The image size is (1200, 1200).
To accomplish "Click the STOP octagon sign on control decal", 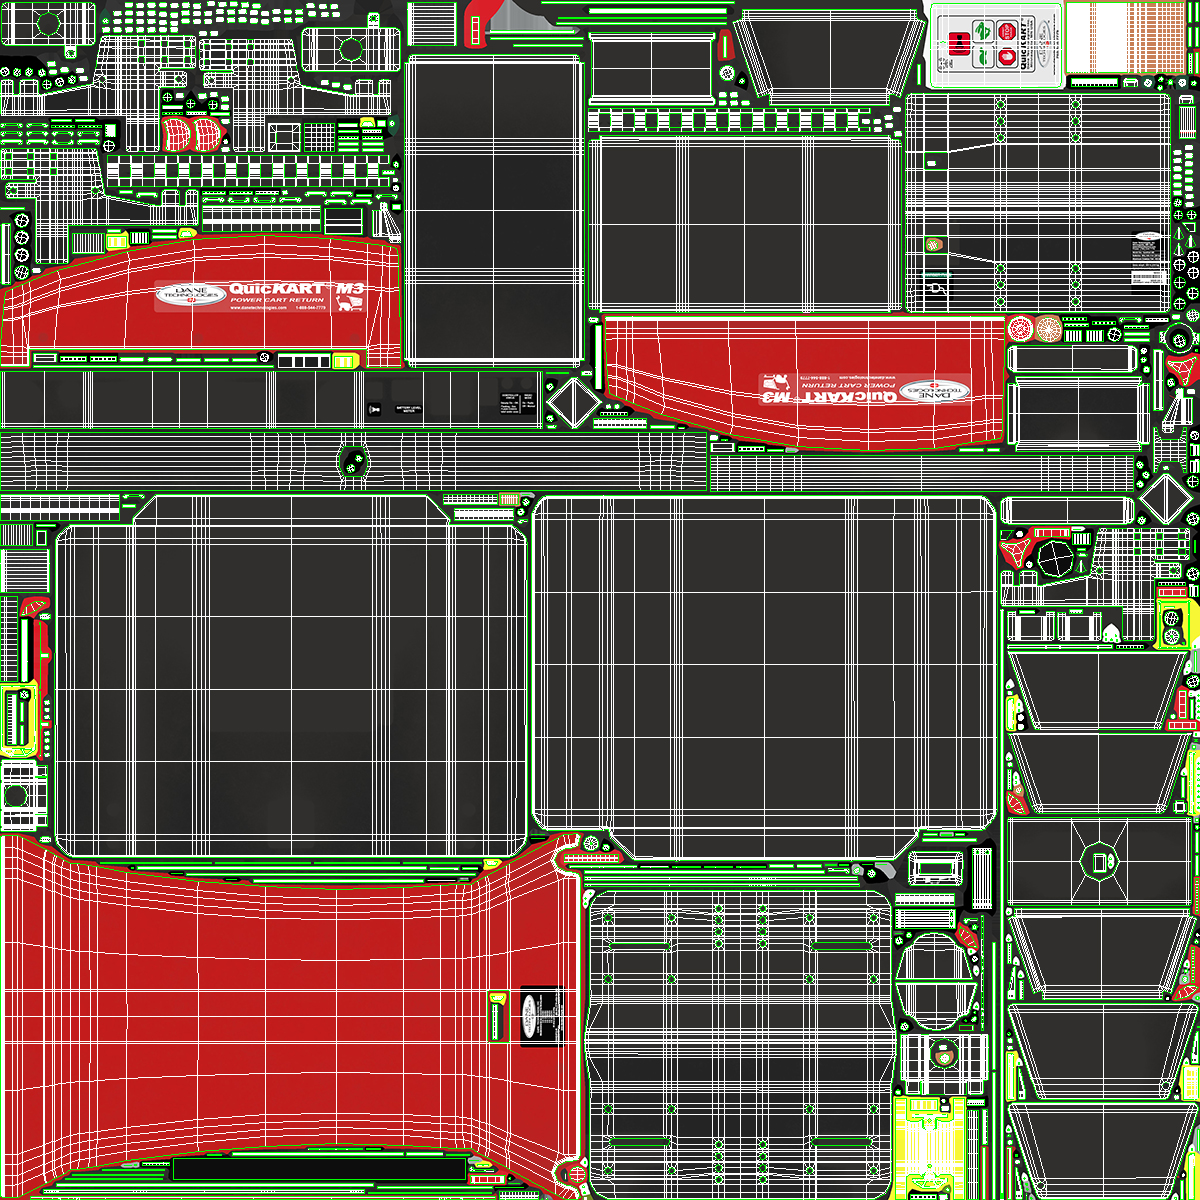I will pyautogui.click(x=1007, y=31).
